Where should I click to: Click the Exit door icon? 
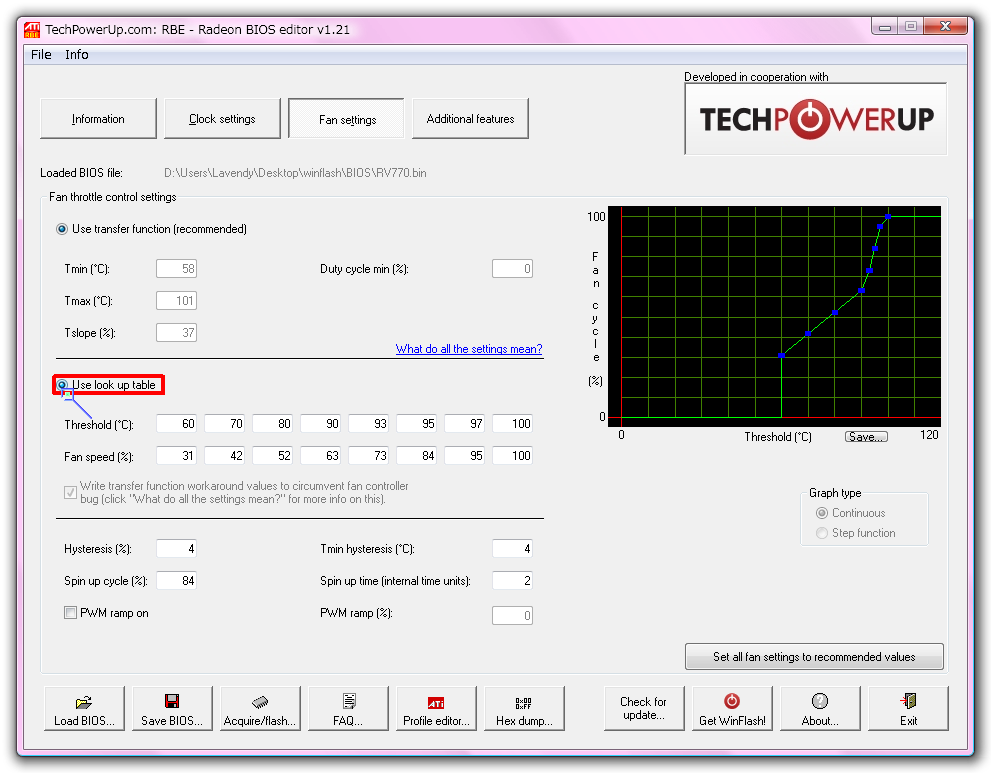point(908,701)
